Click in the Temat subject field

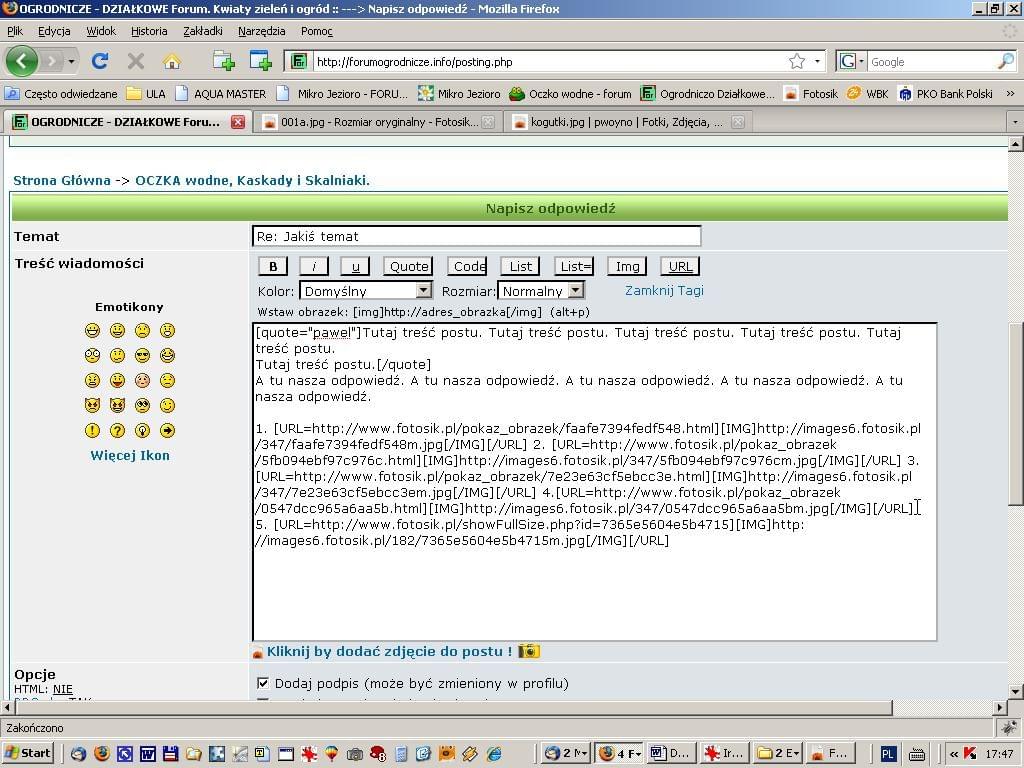pyautogui.click(x=477, y=236)
